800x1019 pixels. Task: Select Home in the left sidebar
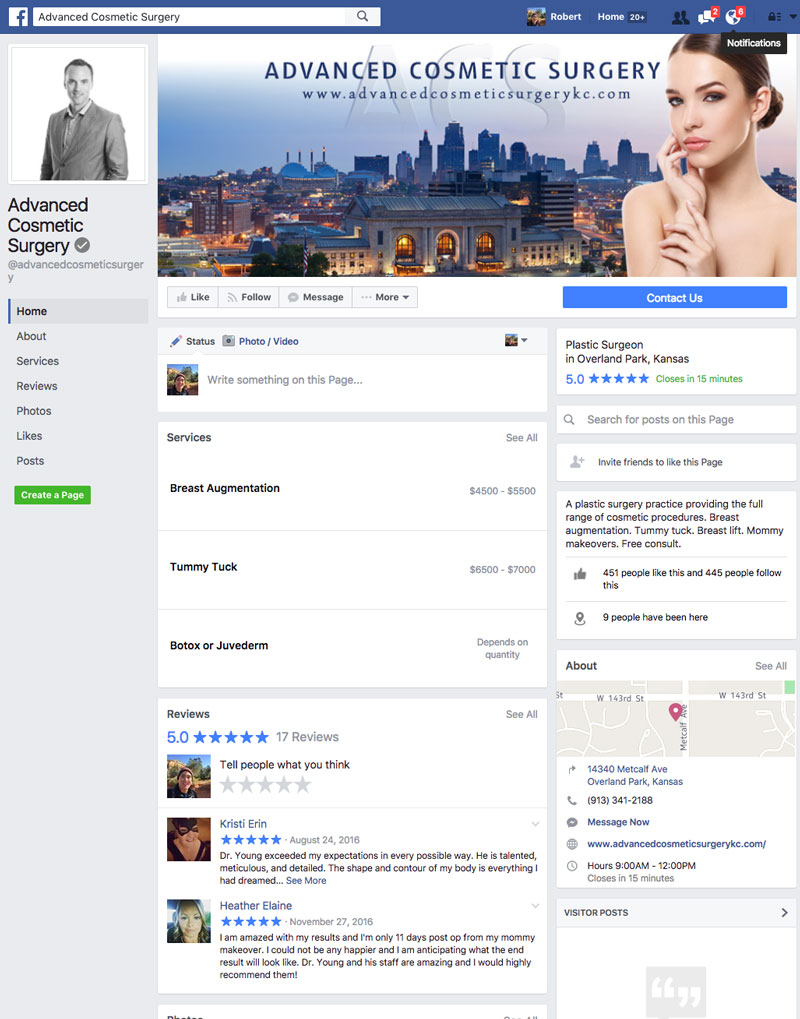point(78,311)
